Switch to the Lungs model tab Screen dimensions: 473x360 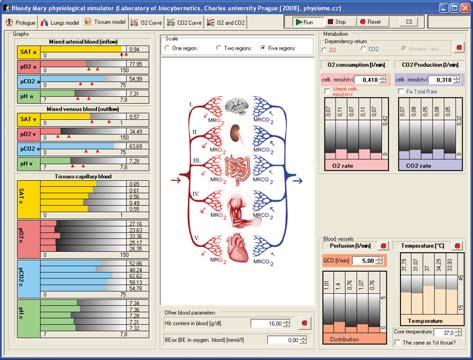coord(59,23)
